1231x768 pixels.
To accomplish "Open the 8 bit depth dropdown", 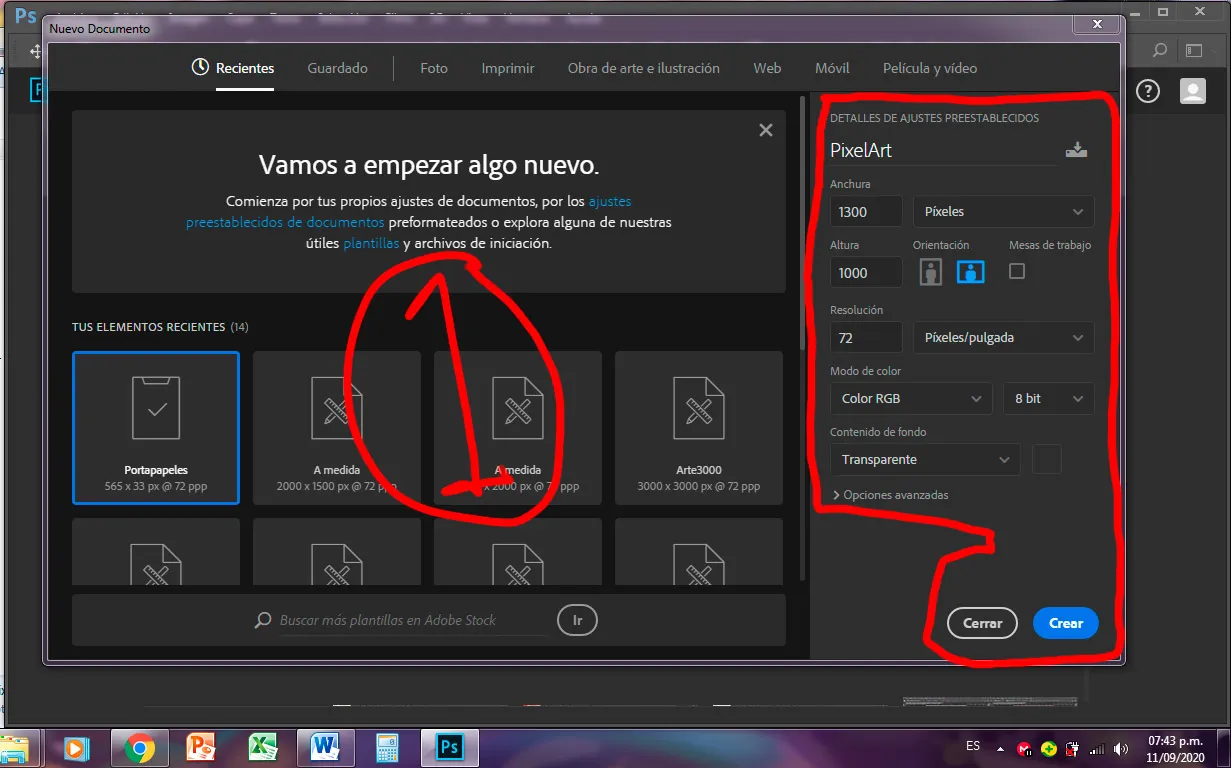I will pyautogui.click(x=1048, y=398).
